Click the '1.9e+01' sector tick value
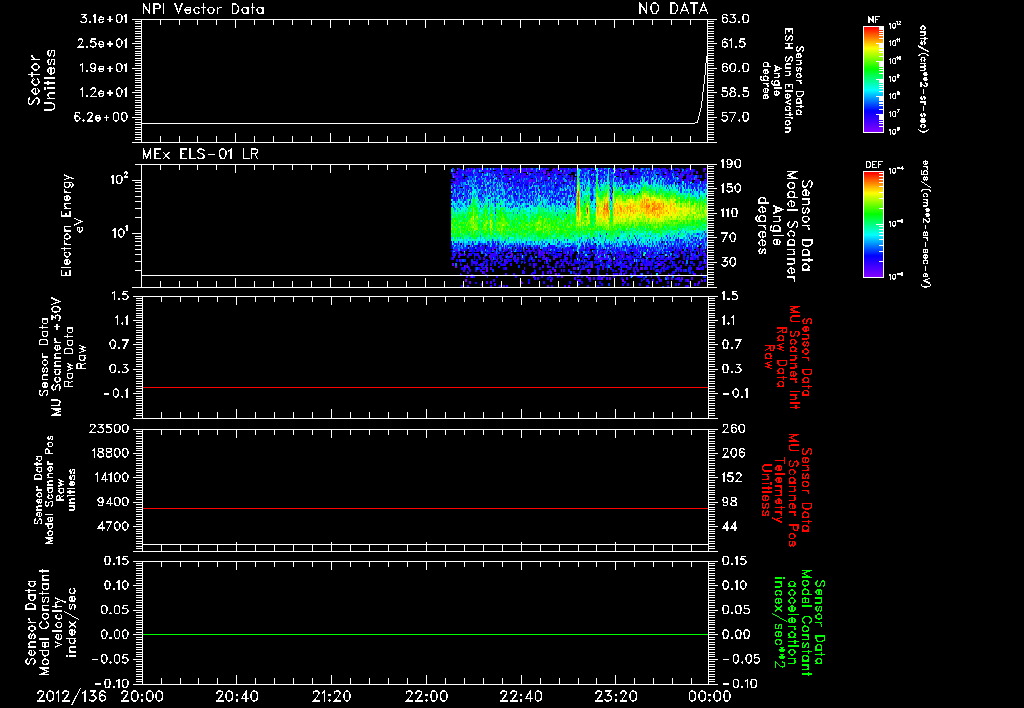This screenshot has width=1024, height=708. [x=103, y=68]
